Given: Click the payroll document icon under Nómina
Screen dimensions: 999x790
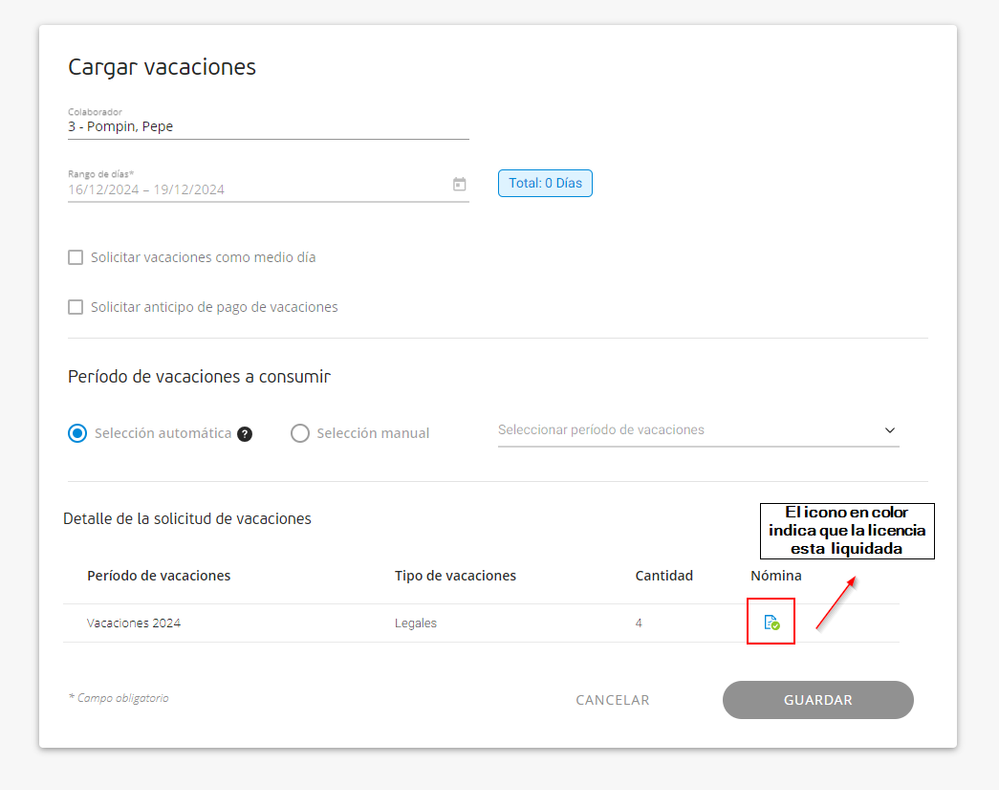Looking at the screenshot, I should [x=771, y=622].
